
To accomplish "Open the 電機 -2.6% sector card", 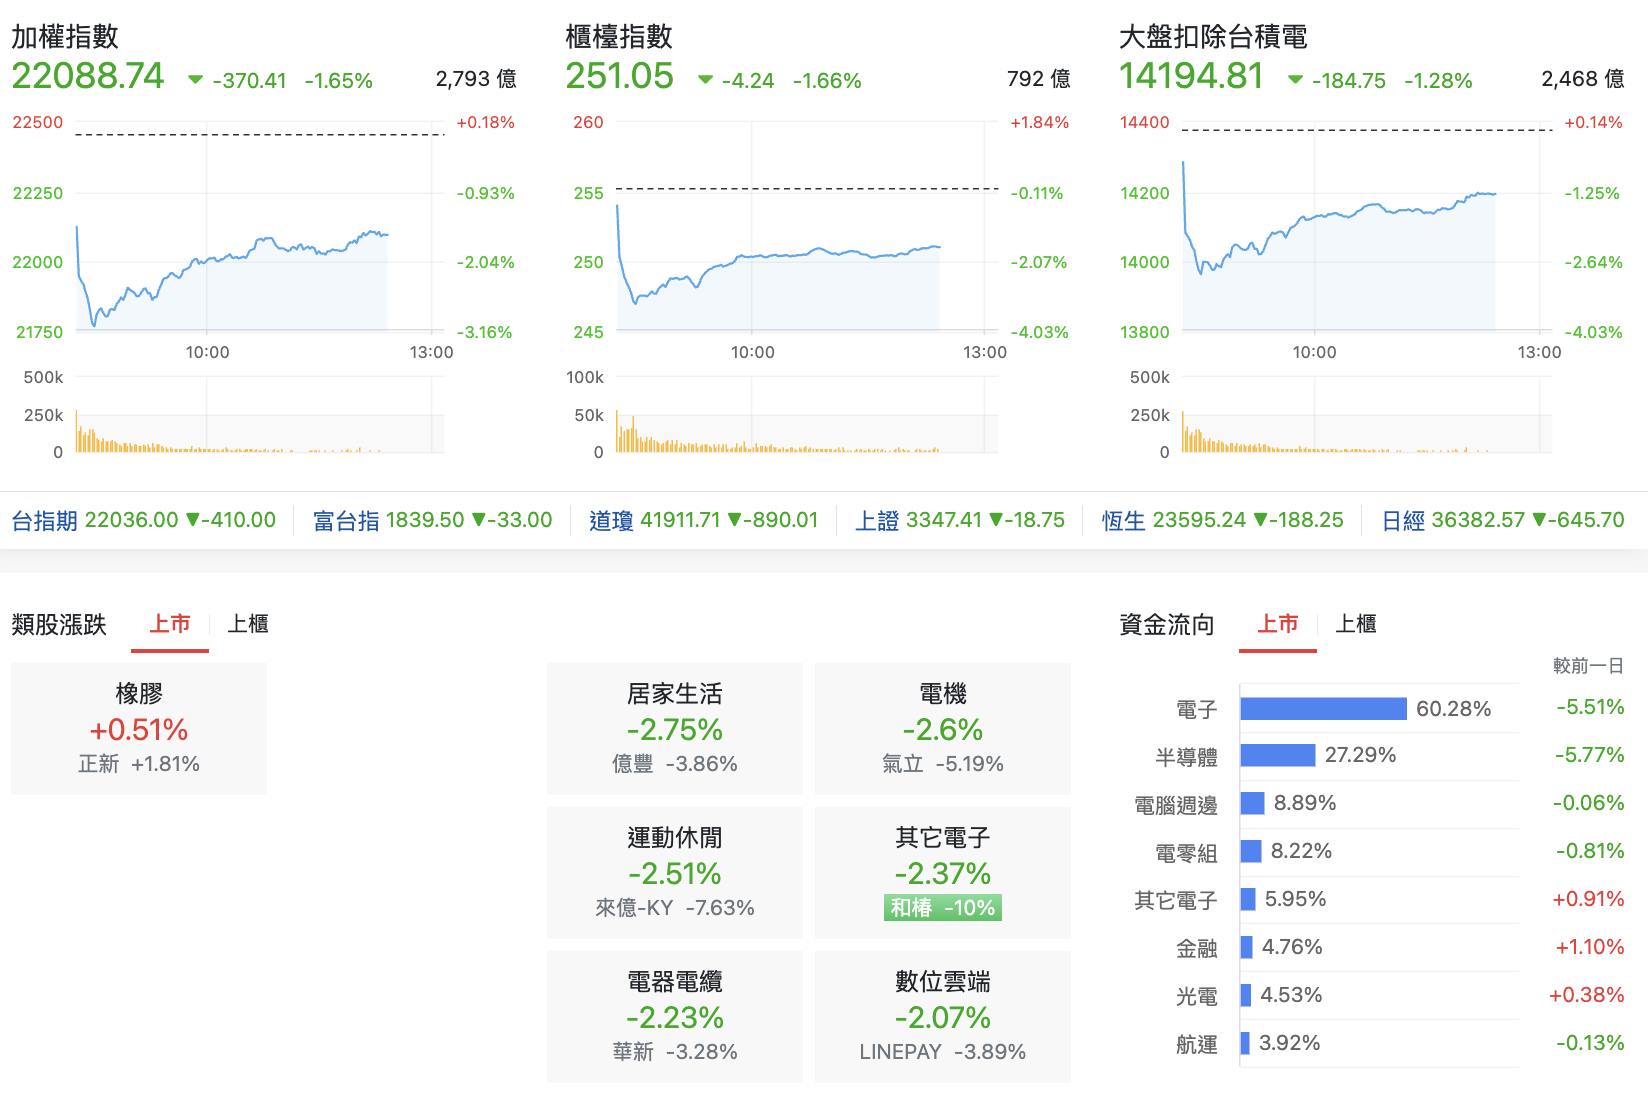I will tap(943, 729).
